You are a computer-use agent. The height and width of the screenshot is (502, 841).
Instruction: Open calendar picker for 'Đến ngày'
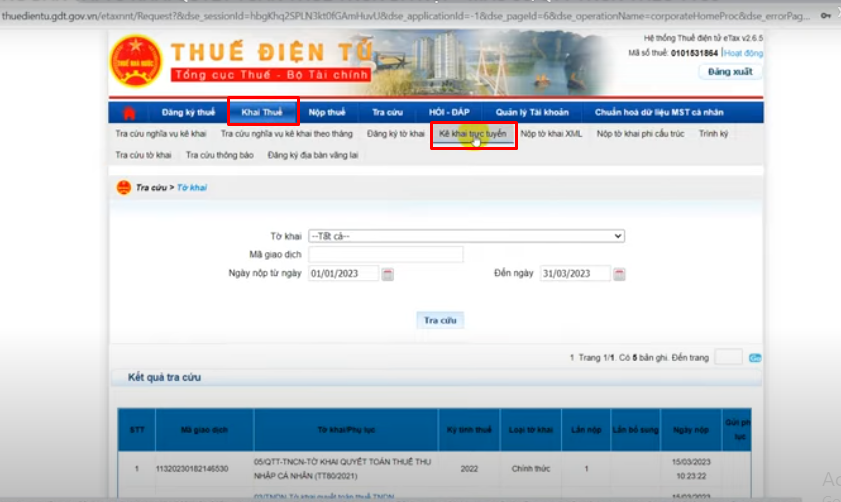point(620,274)
